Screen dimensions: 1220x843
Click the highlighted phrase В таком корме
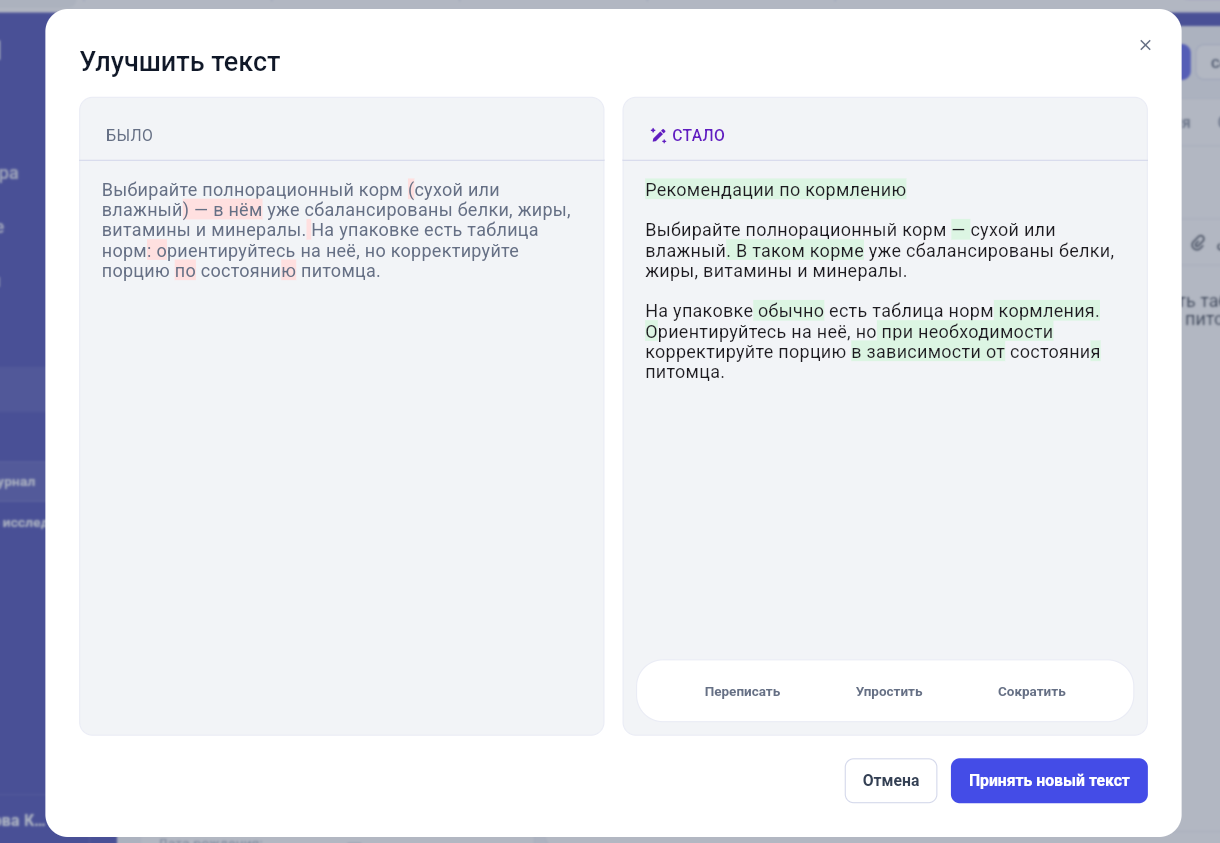(799, 251)
